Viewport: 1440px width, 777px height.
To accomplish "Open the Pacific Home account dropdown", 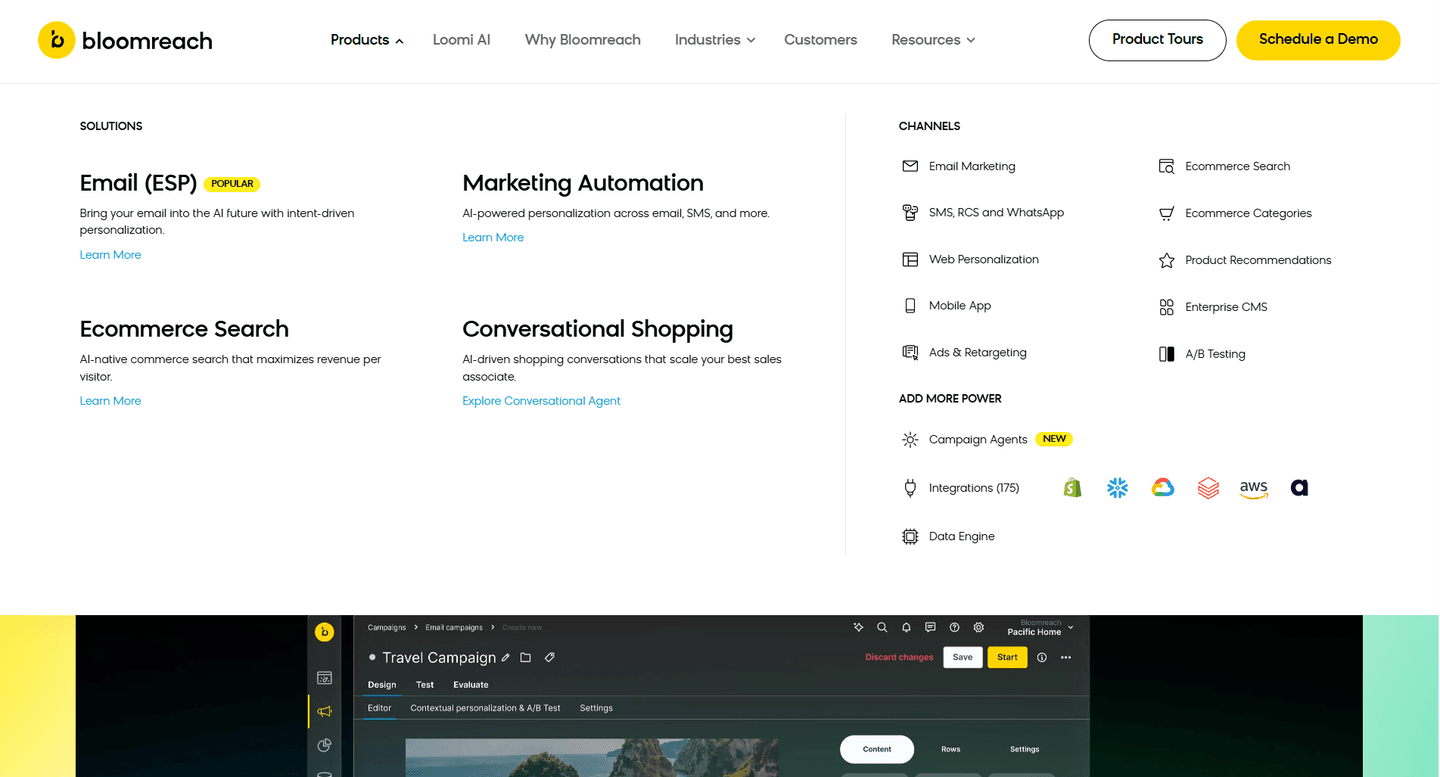I will (1040, 628).
